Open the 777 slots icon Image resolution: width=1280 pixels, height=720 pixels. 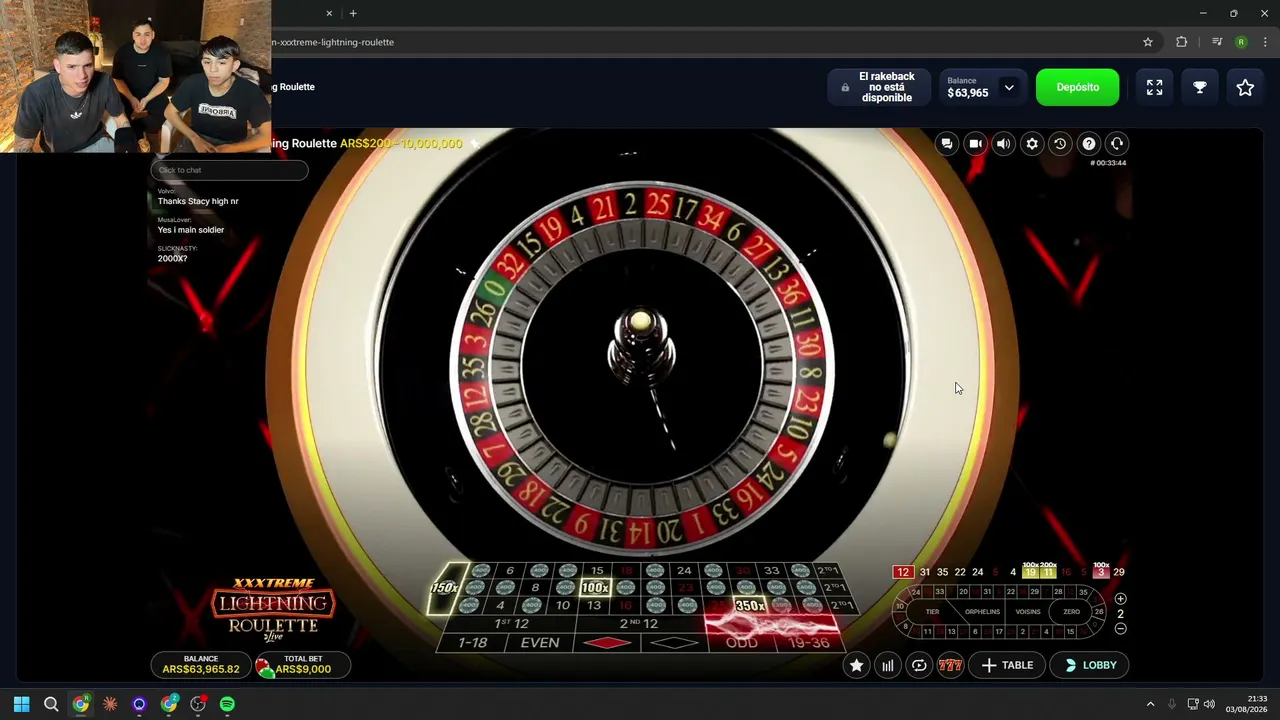click(950, 665)
